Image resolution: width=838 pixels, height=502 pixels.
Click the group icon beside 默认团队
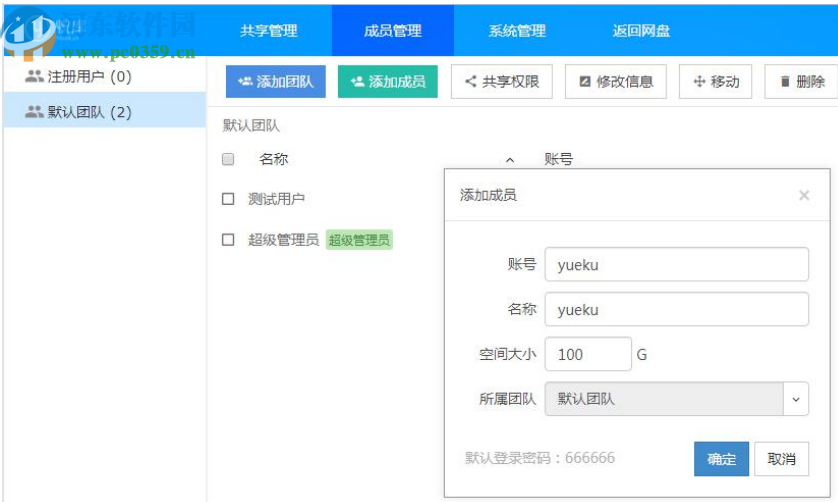point(34,112)
